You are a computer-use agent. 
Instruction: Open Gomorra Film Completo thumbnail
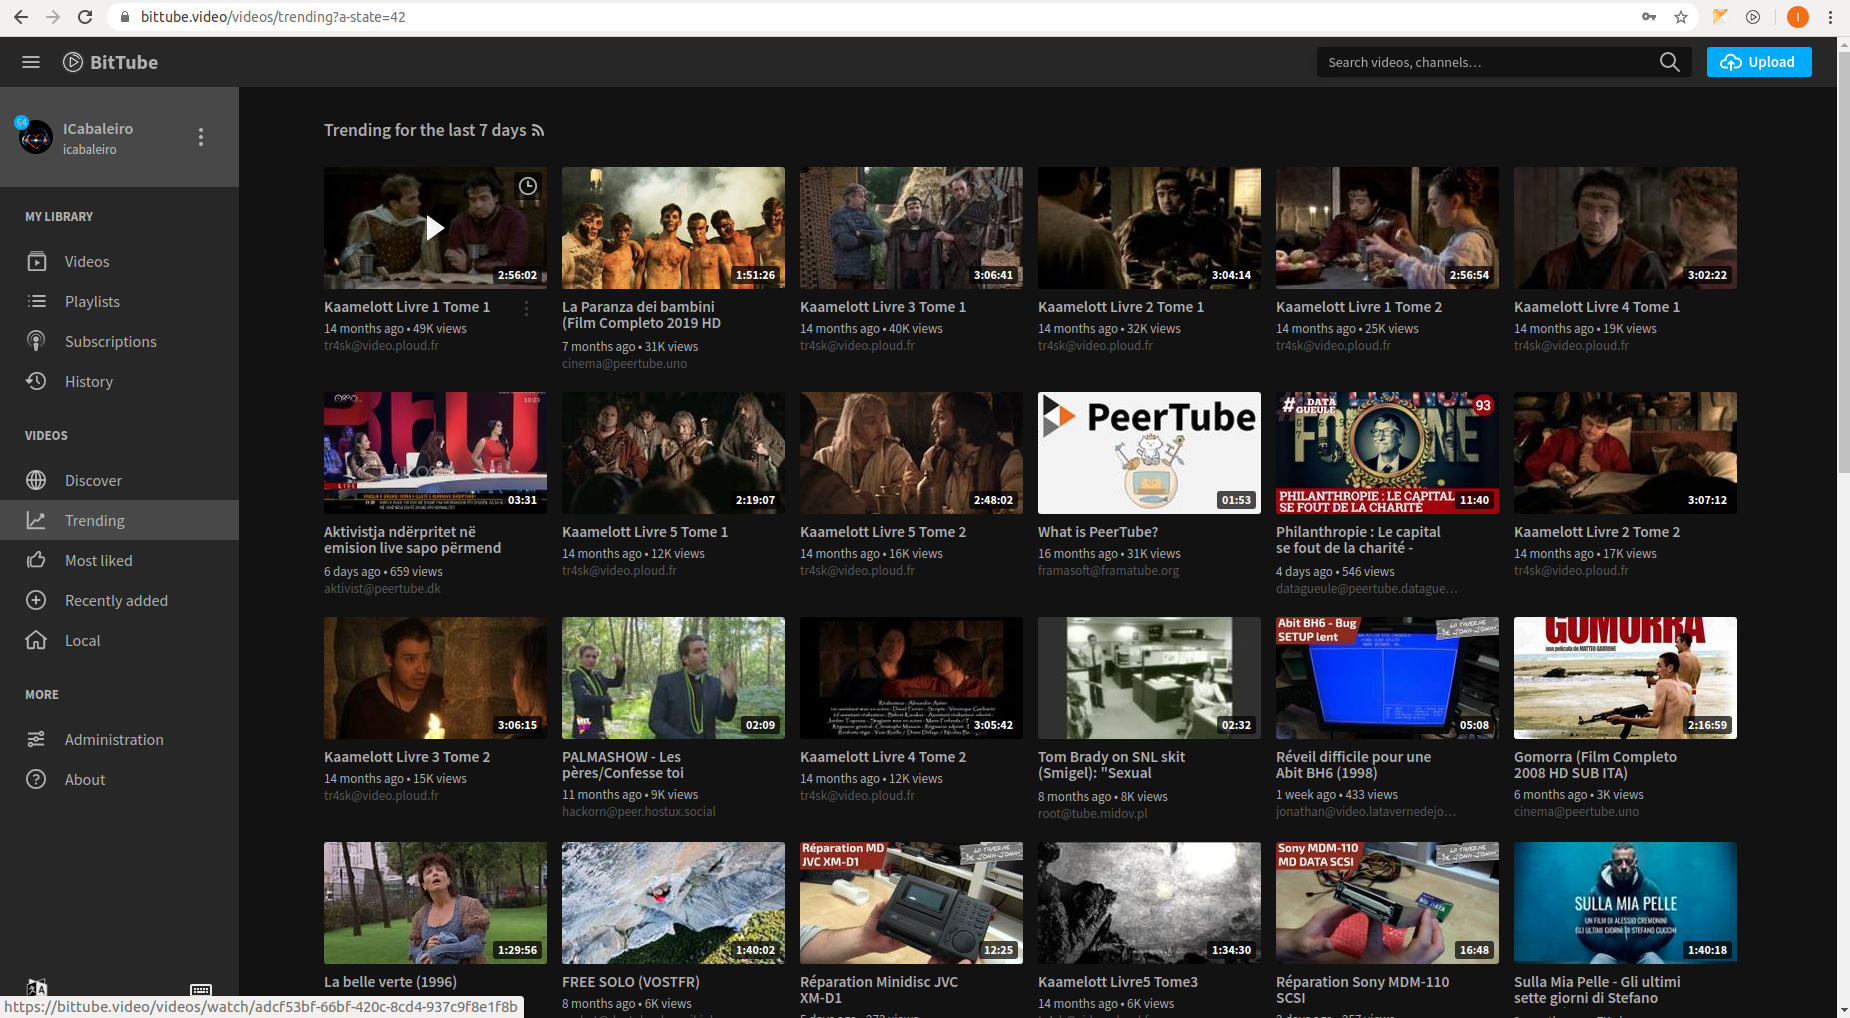(1625, 678)
